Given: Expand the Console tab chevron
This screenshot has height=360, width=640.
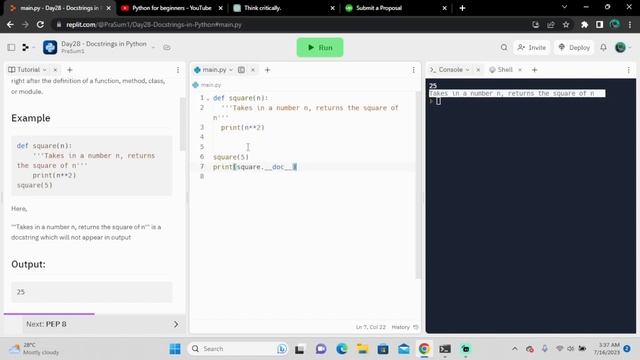Looking at the screenshot, I should click(x=467, y=70).
